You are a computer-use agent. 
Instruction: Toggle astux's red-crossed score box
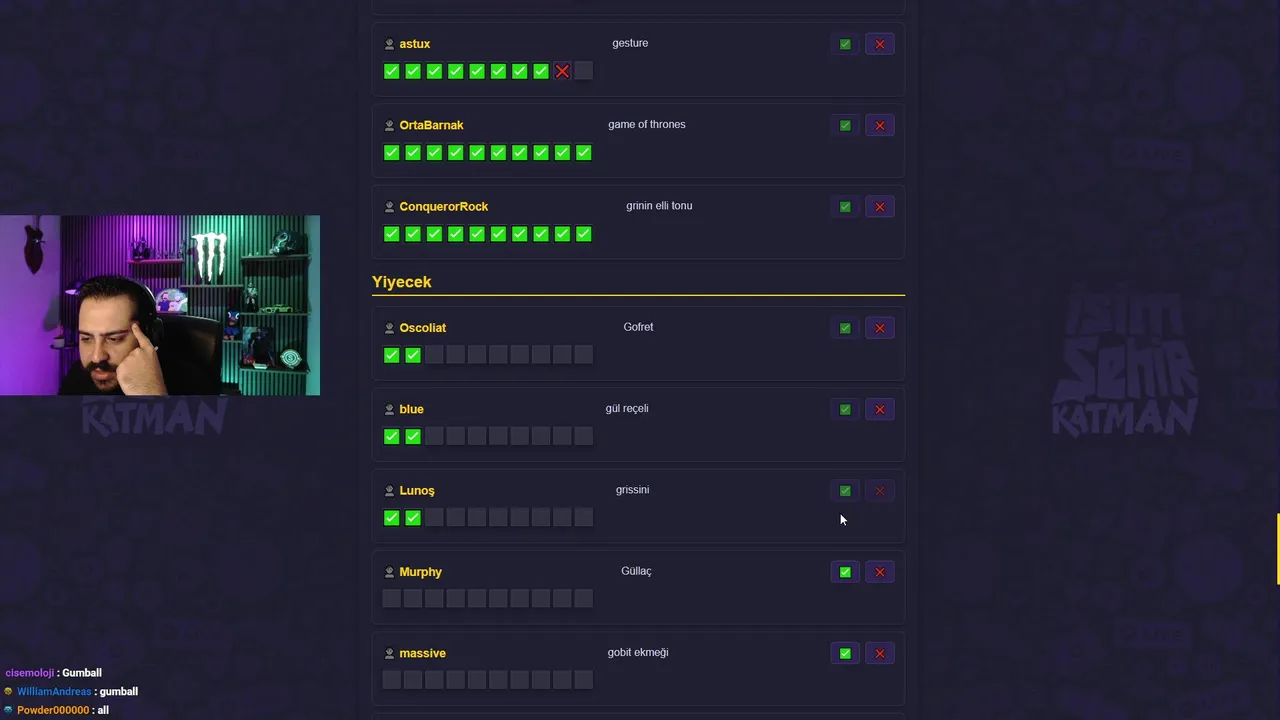click(x=562, y=71)
